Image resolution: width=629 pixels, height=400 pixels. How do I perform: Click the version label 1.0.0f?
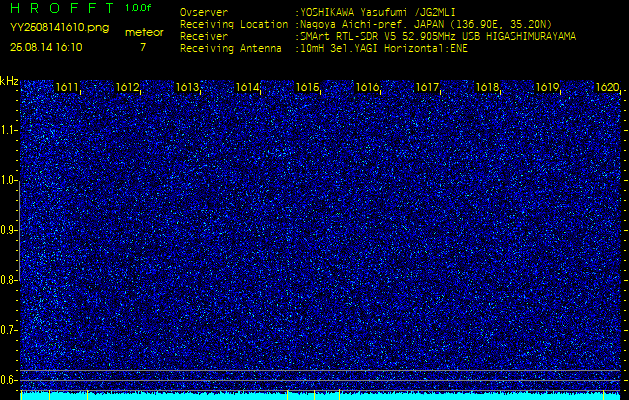pos(138,8)
